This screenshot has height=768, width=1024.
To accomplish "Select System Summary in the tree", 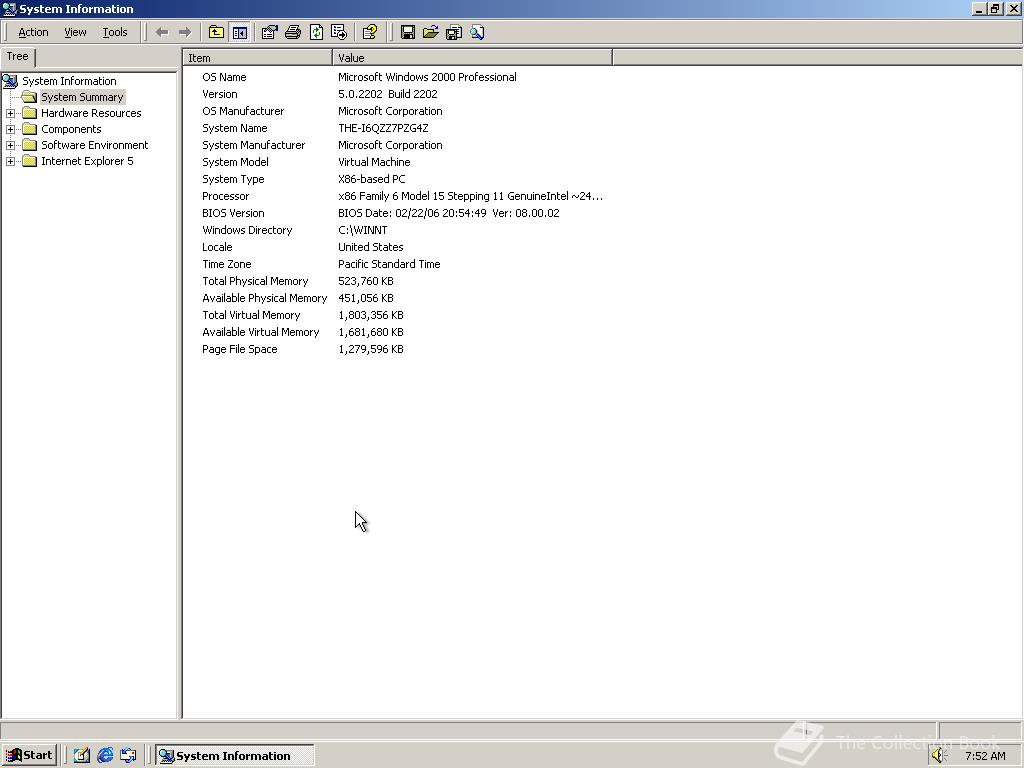I will pyautogui.click(x=82, y=97).
